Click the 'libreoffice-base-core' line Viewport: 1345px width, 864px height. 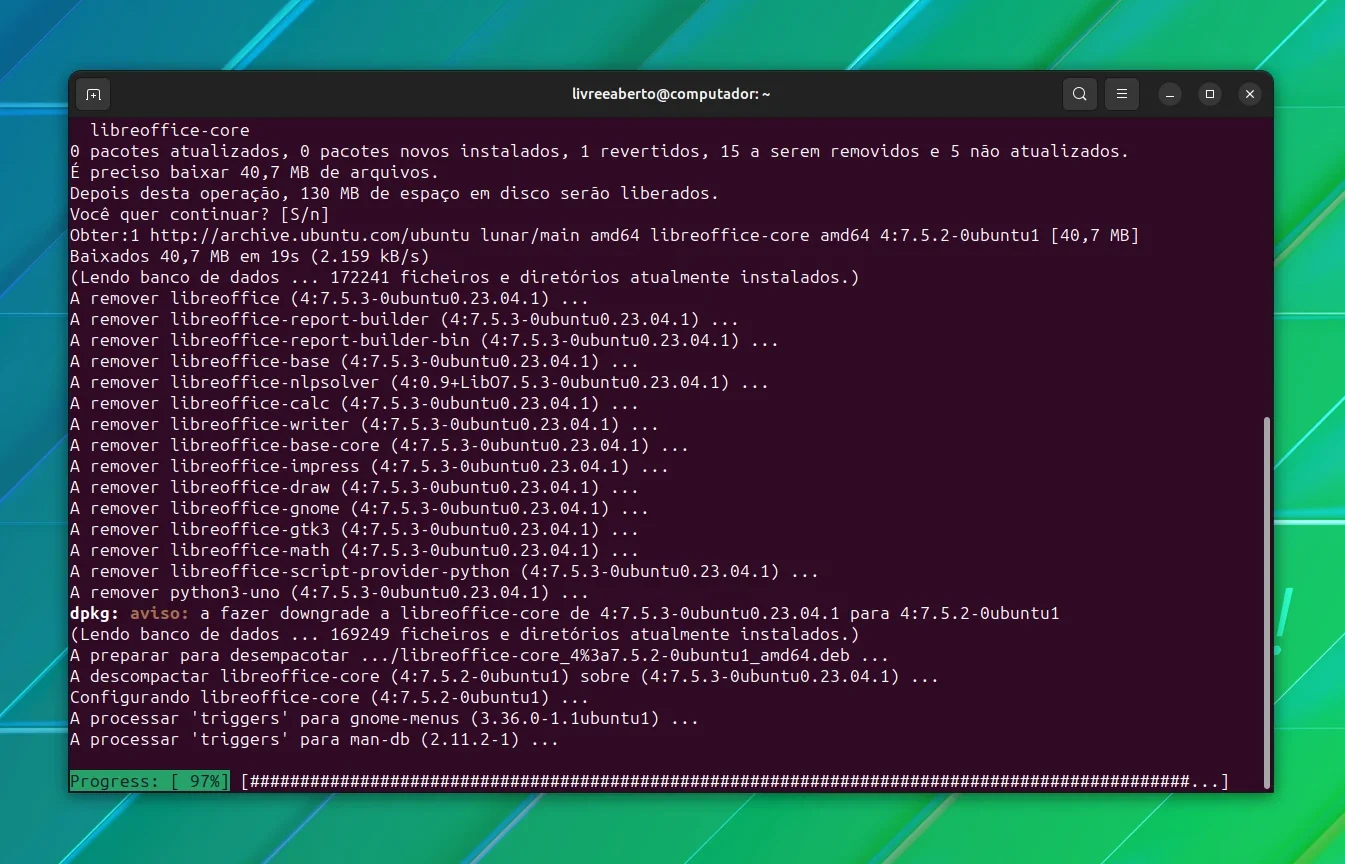pyautogui.click(x=380, y=445)
